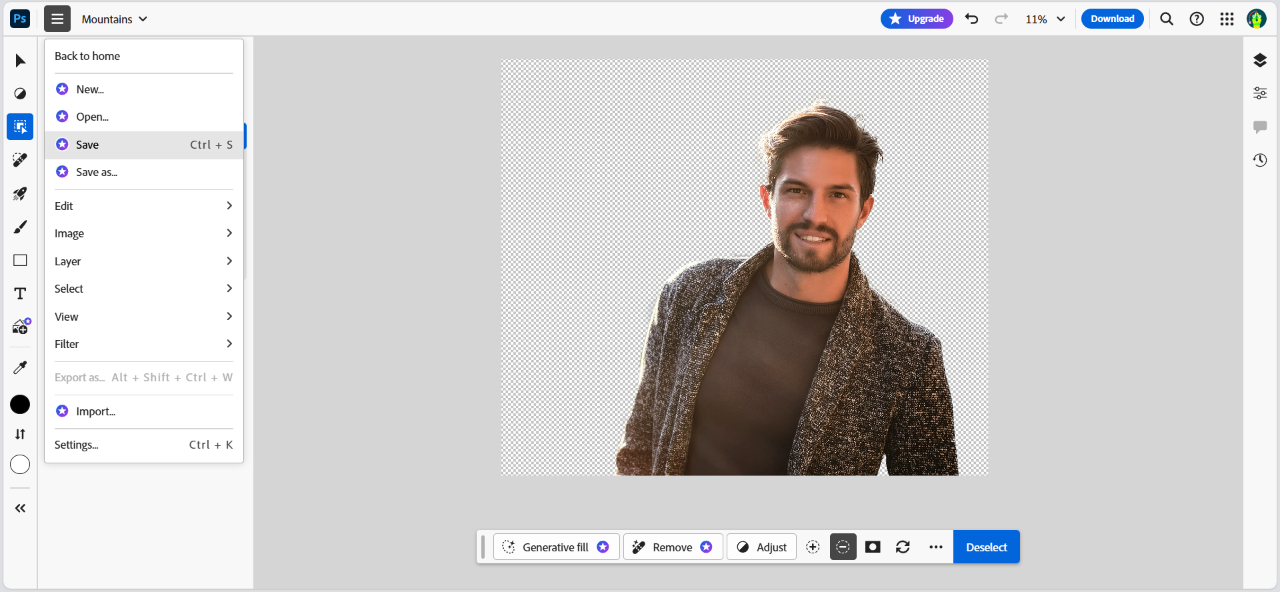
Task: Open the Comments panel
Action: [x=1260, y=127]
